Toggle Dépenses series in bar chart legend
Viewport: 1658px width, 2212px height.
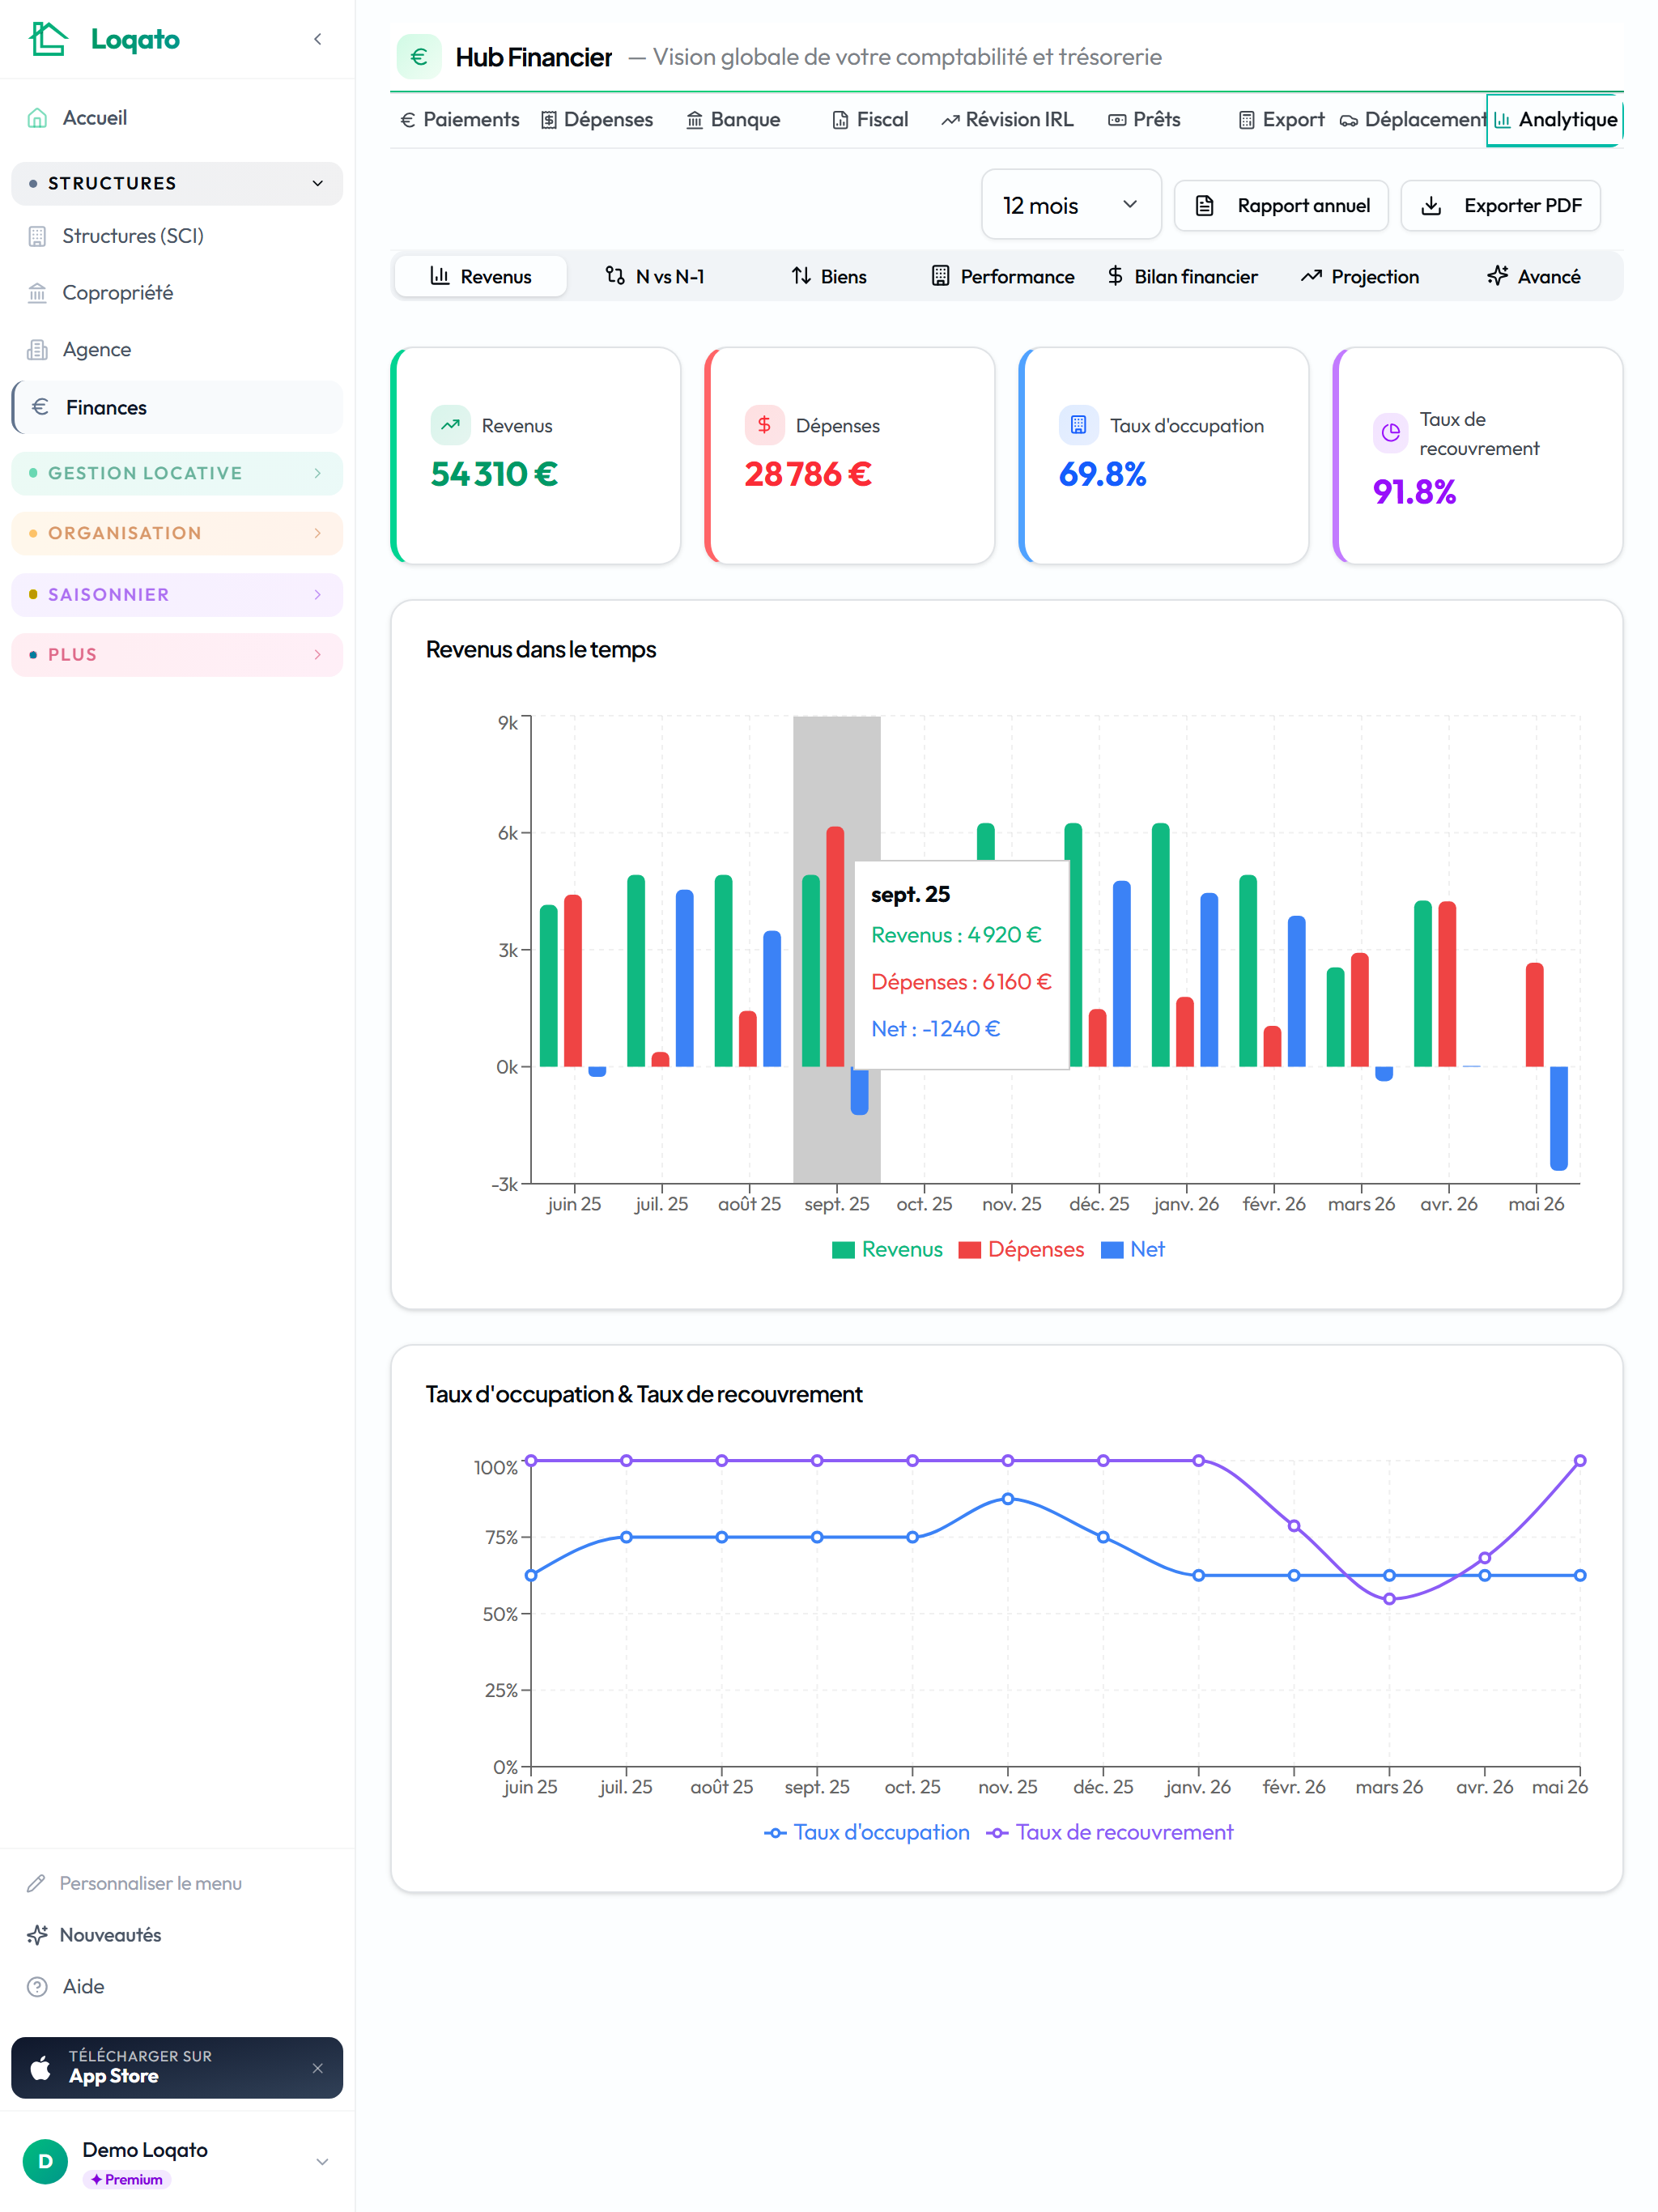[1020, 1249]
